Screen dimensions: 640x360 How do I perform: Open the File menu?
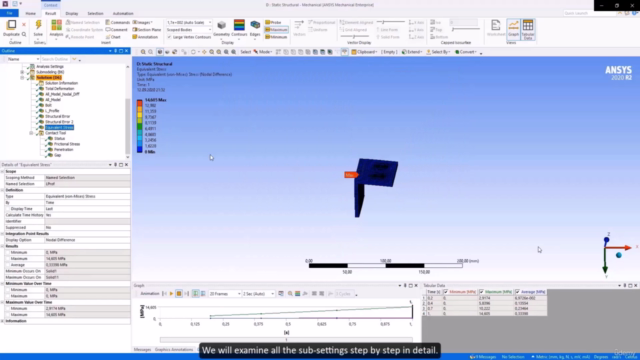9,13
